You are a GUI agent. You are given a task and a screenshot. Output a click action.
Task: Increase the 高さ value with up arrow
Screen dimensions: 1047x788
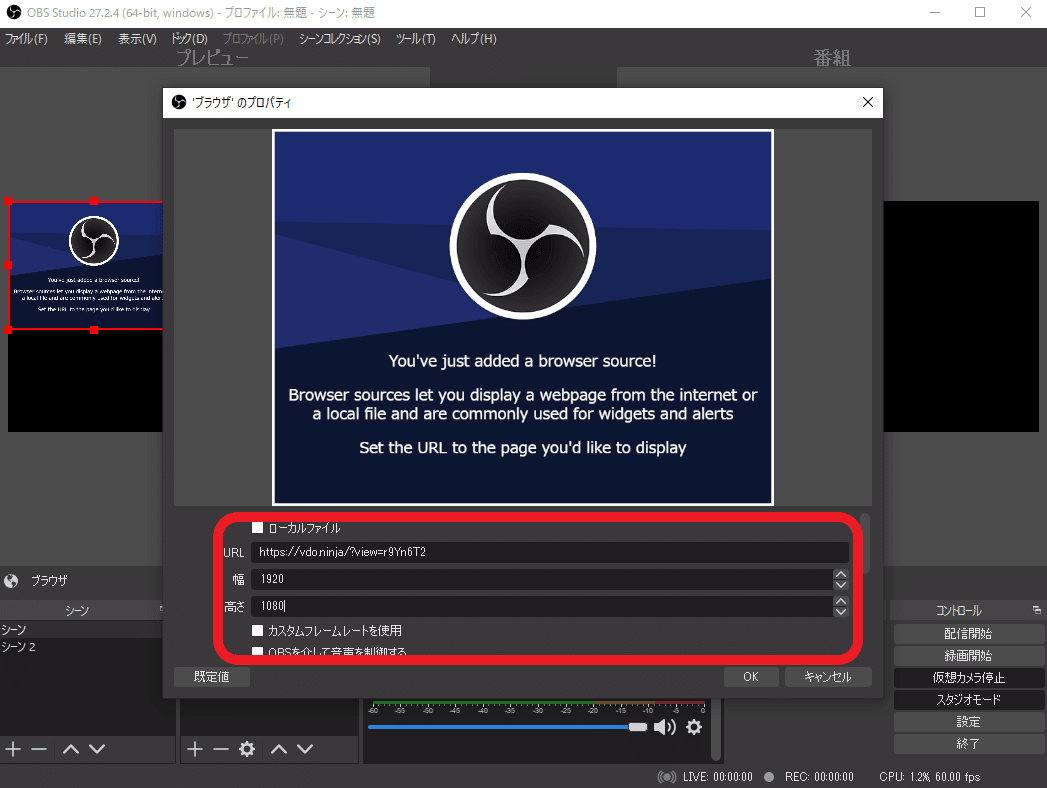pyautogui.click(x=841, y=601)
